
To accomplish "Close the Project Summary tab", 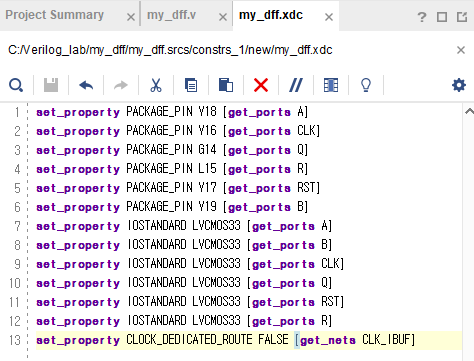I will pyautogui.click(x=131, y=17).
